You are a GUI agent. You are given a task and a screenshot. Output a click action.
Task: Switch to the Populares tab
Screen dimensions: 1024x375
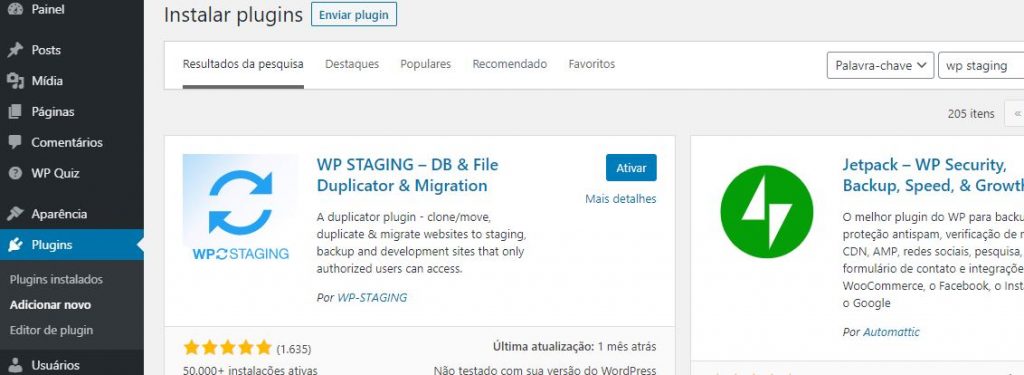coord(426,64)
